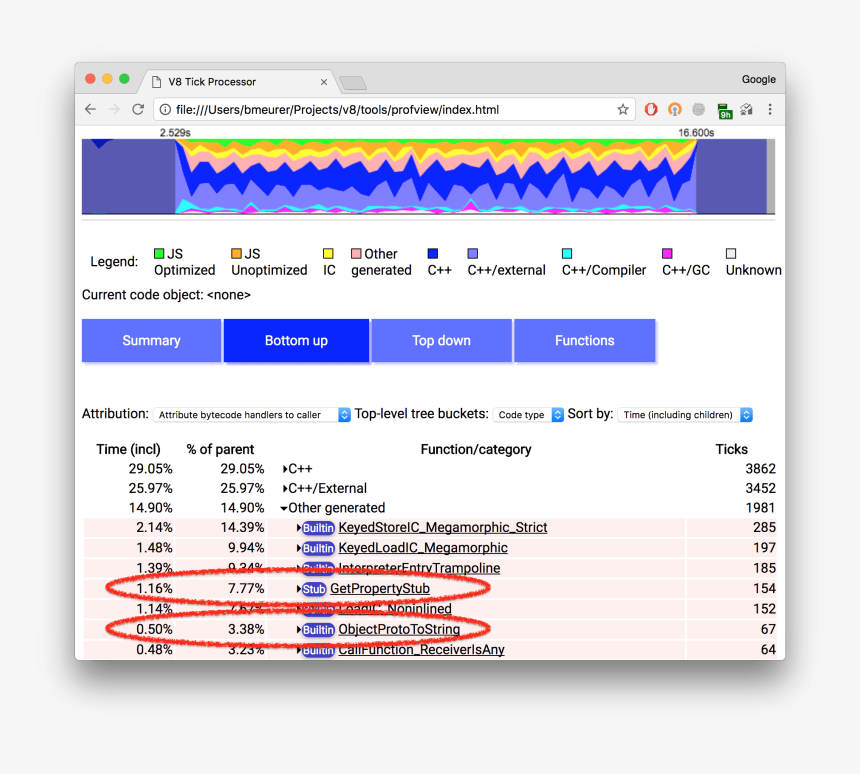This screenshot has width=860, height=774.
Task: Click the Stub badge beside GetPropertyStub
Action: [x=314, y=589]
